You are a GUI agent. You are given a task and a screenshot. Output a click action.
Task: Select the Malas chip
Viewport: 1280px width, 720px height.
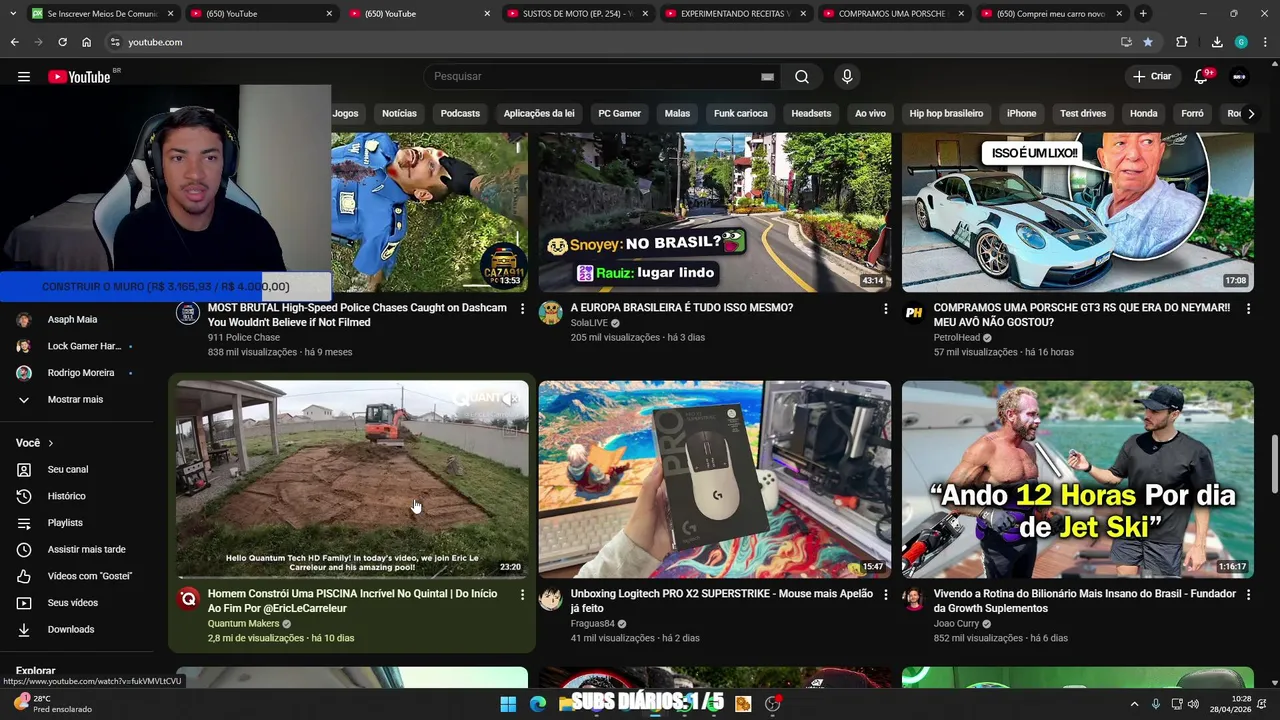[677, 114]
